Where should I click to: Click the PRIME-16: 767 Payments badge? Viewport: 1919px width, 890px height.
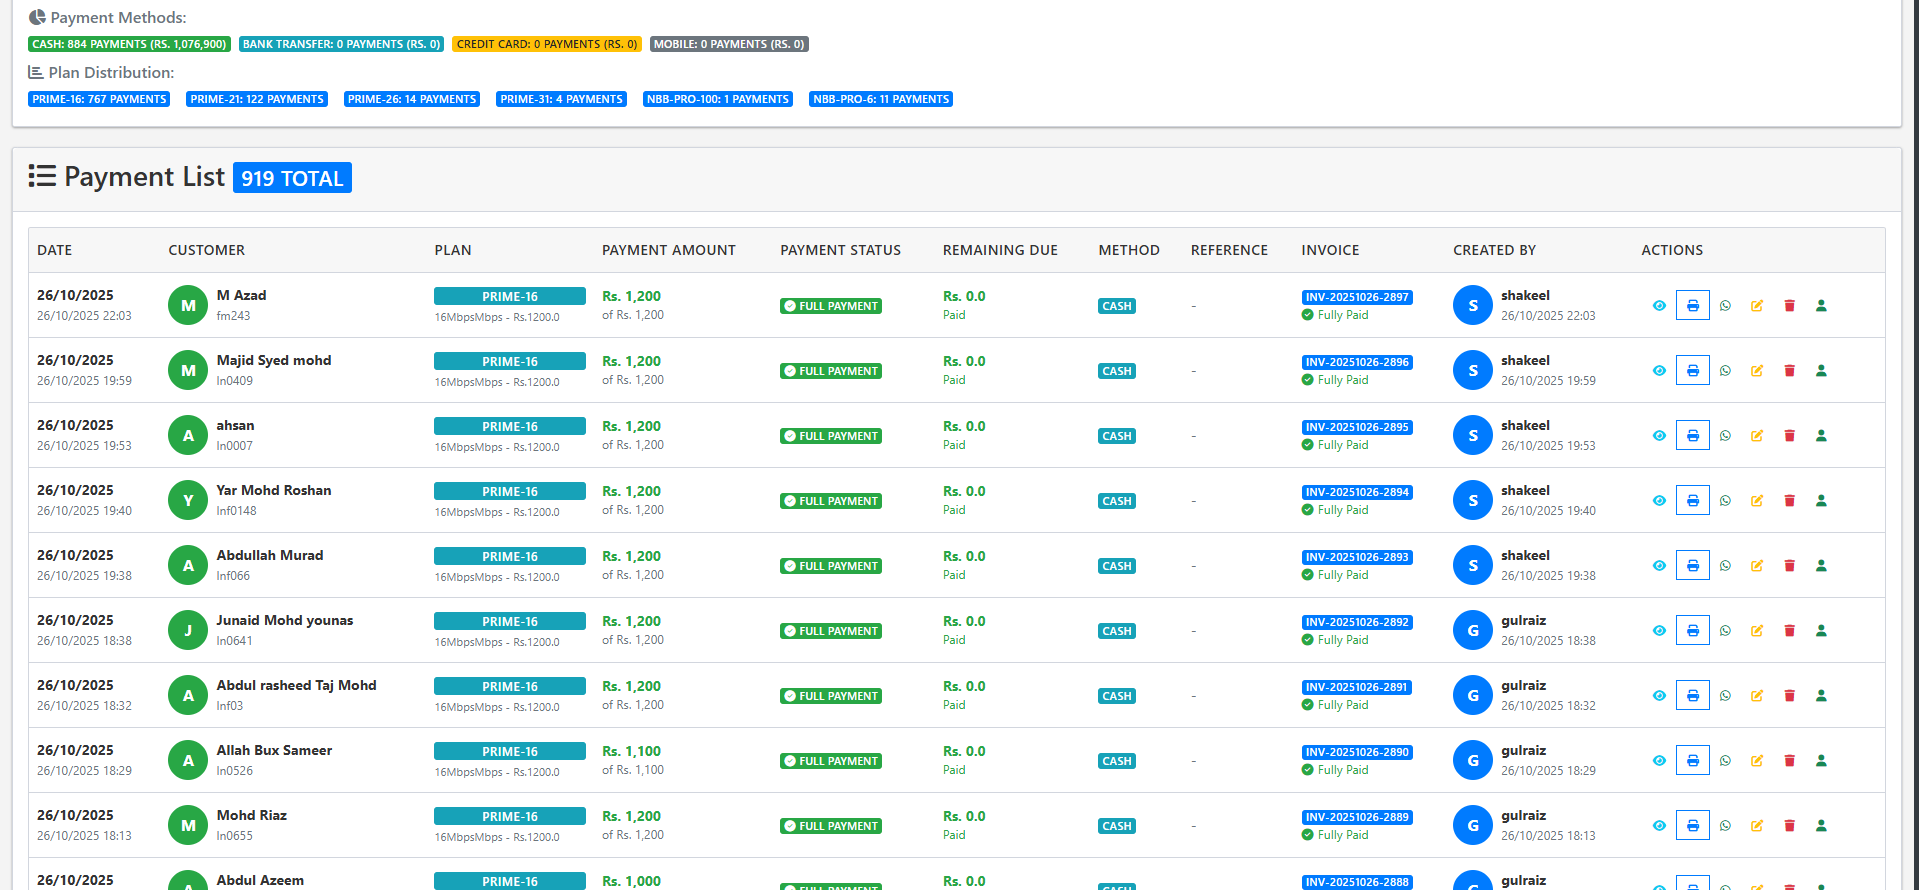[99, 99]
